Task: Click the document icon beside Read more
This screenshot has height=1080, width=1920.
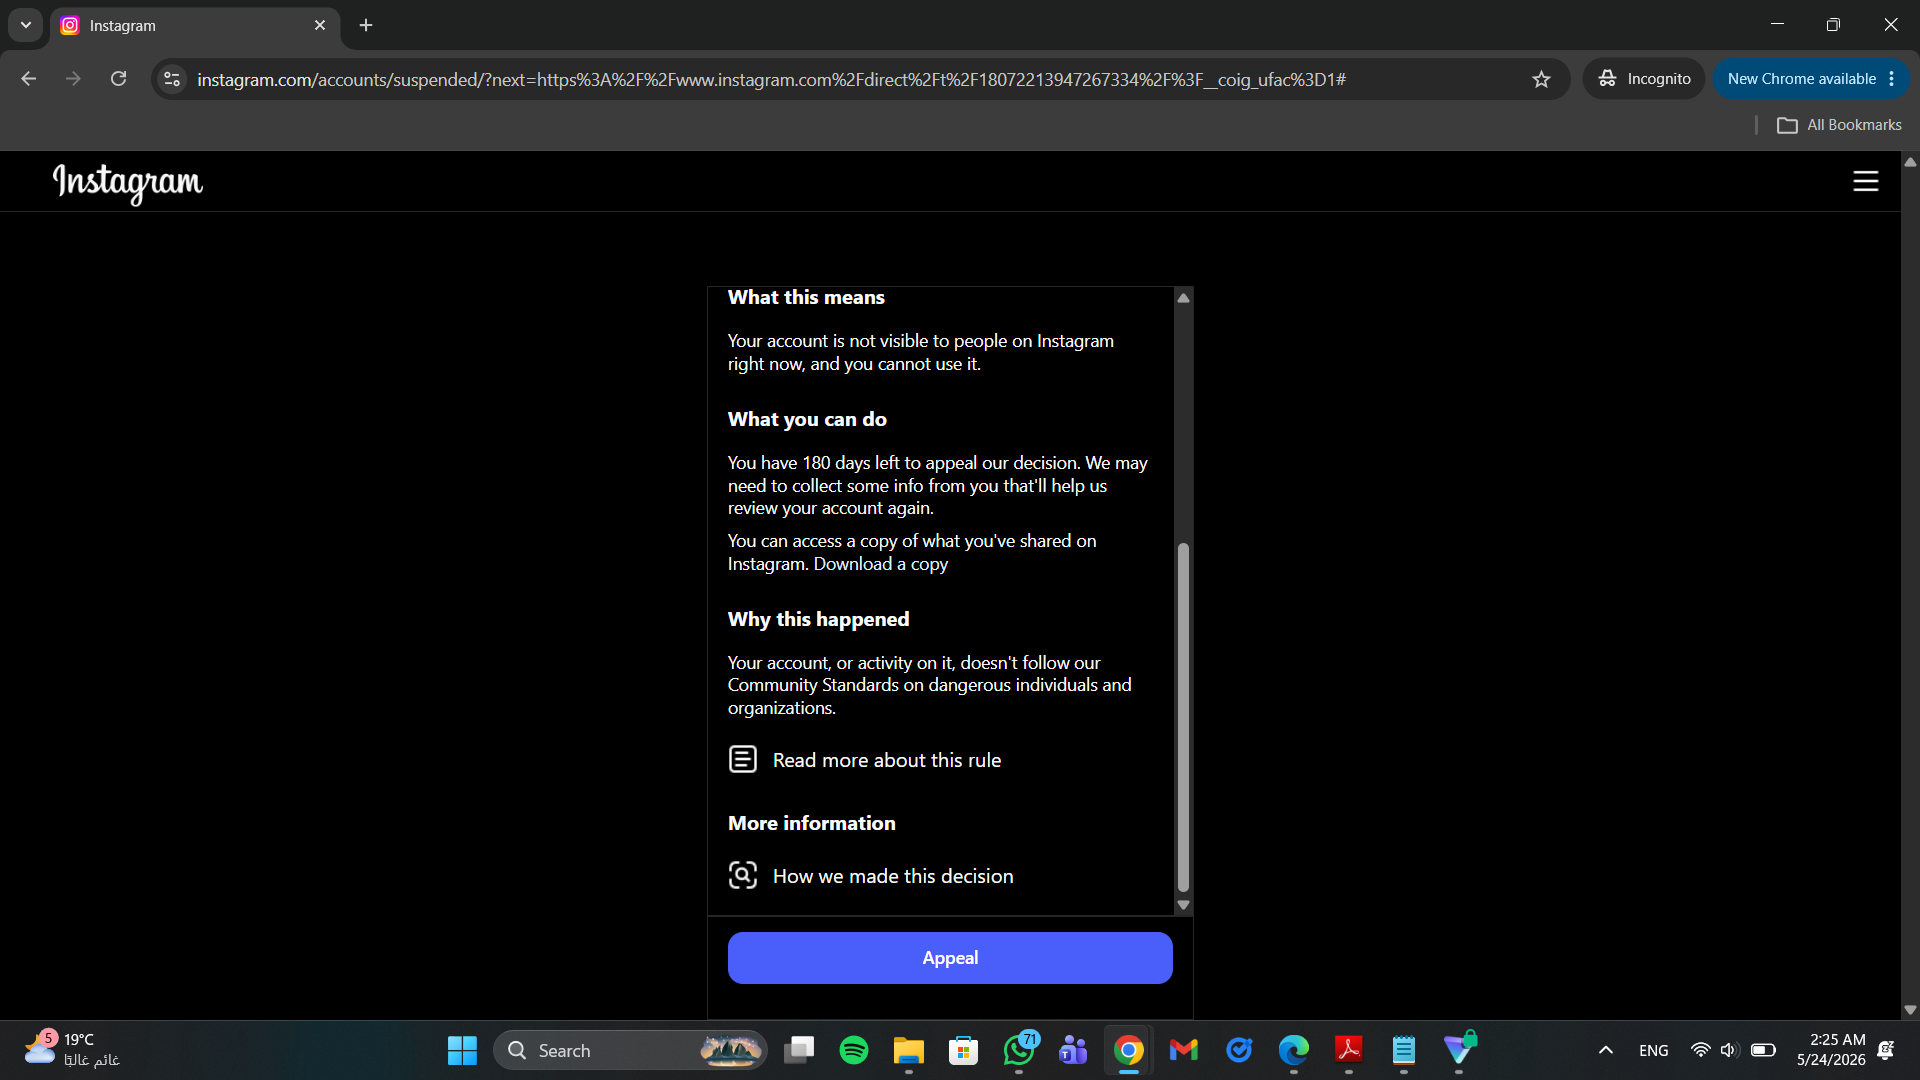Action: click(x=743, y=759)
